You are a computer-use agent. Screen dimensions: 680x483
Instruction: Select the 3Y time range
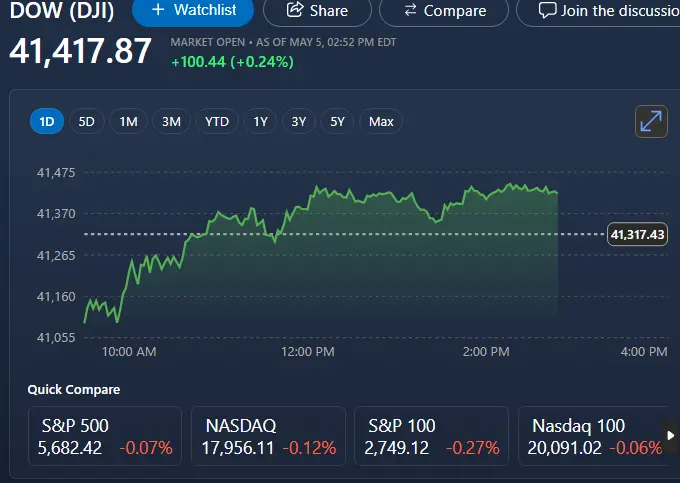click(x=299, y=122)
